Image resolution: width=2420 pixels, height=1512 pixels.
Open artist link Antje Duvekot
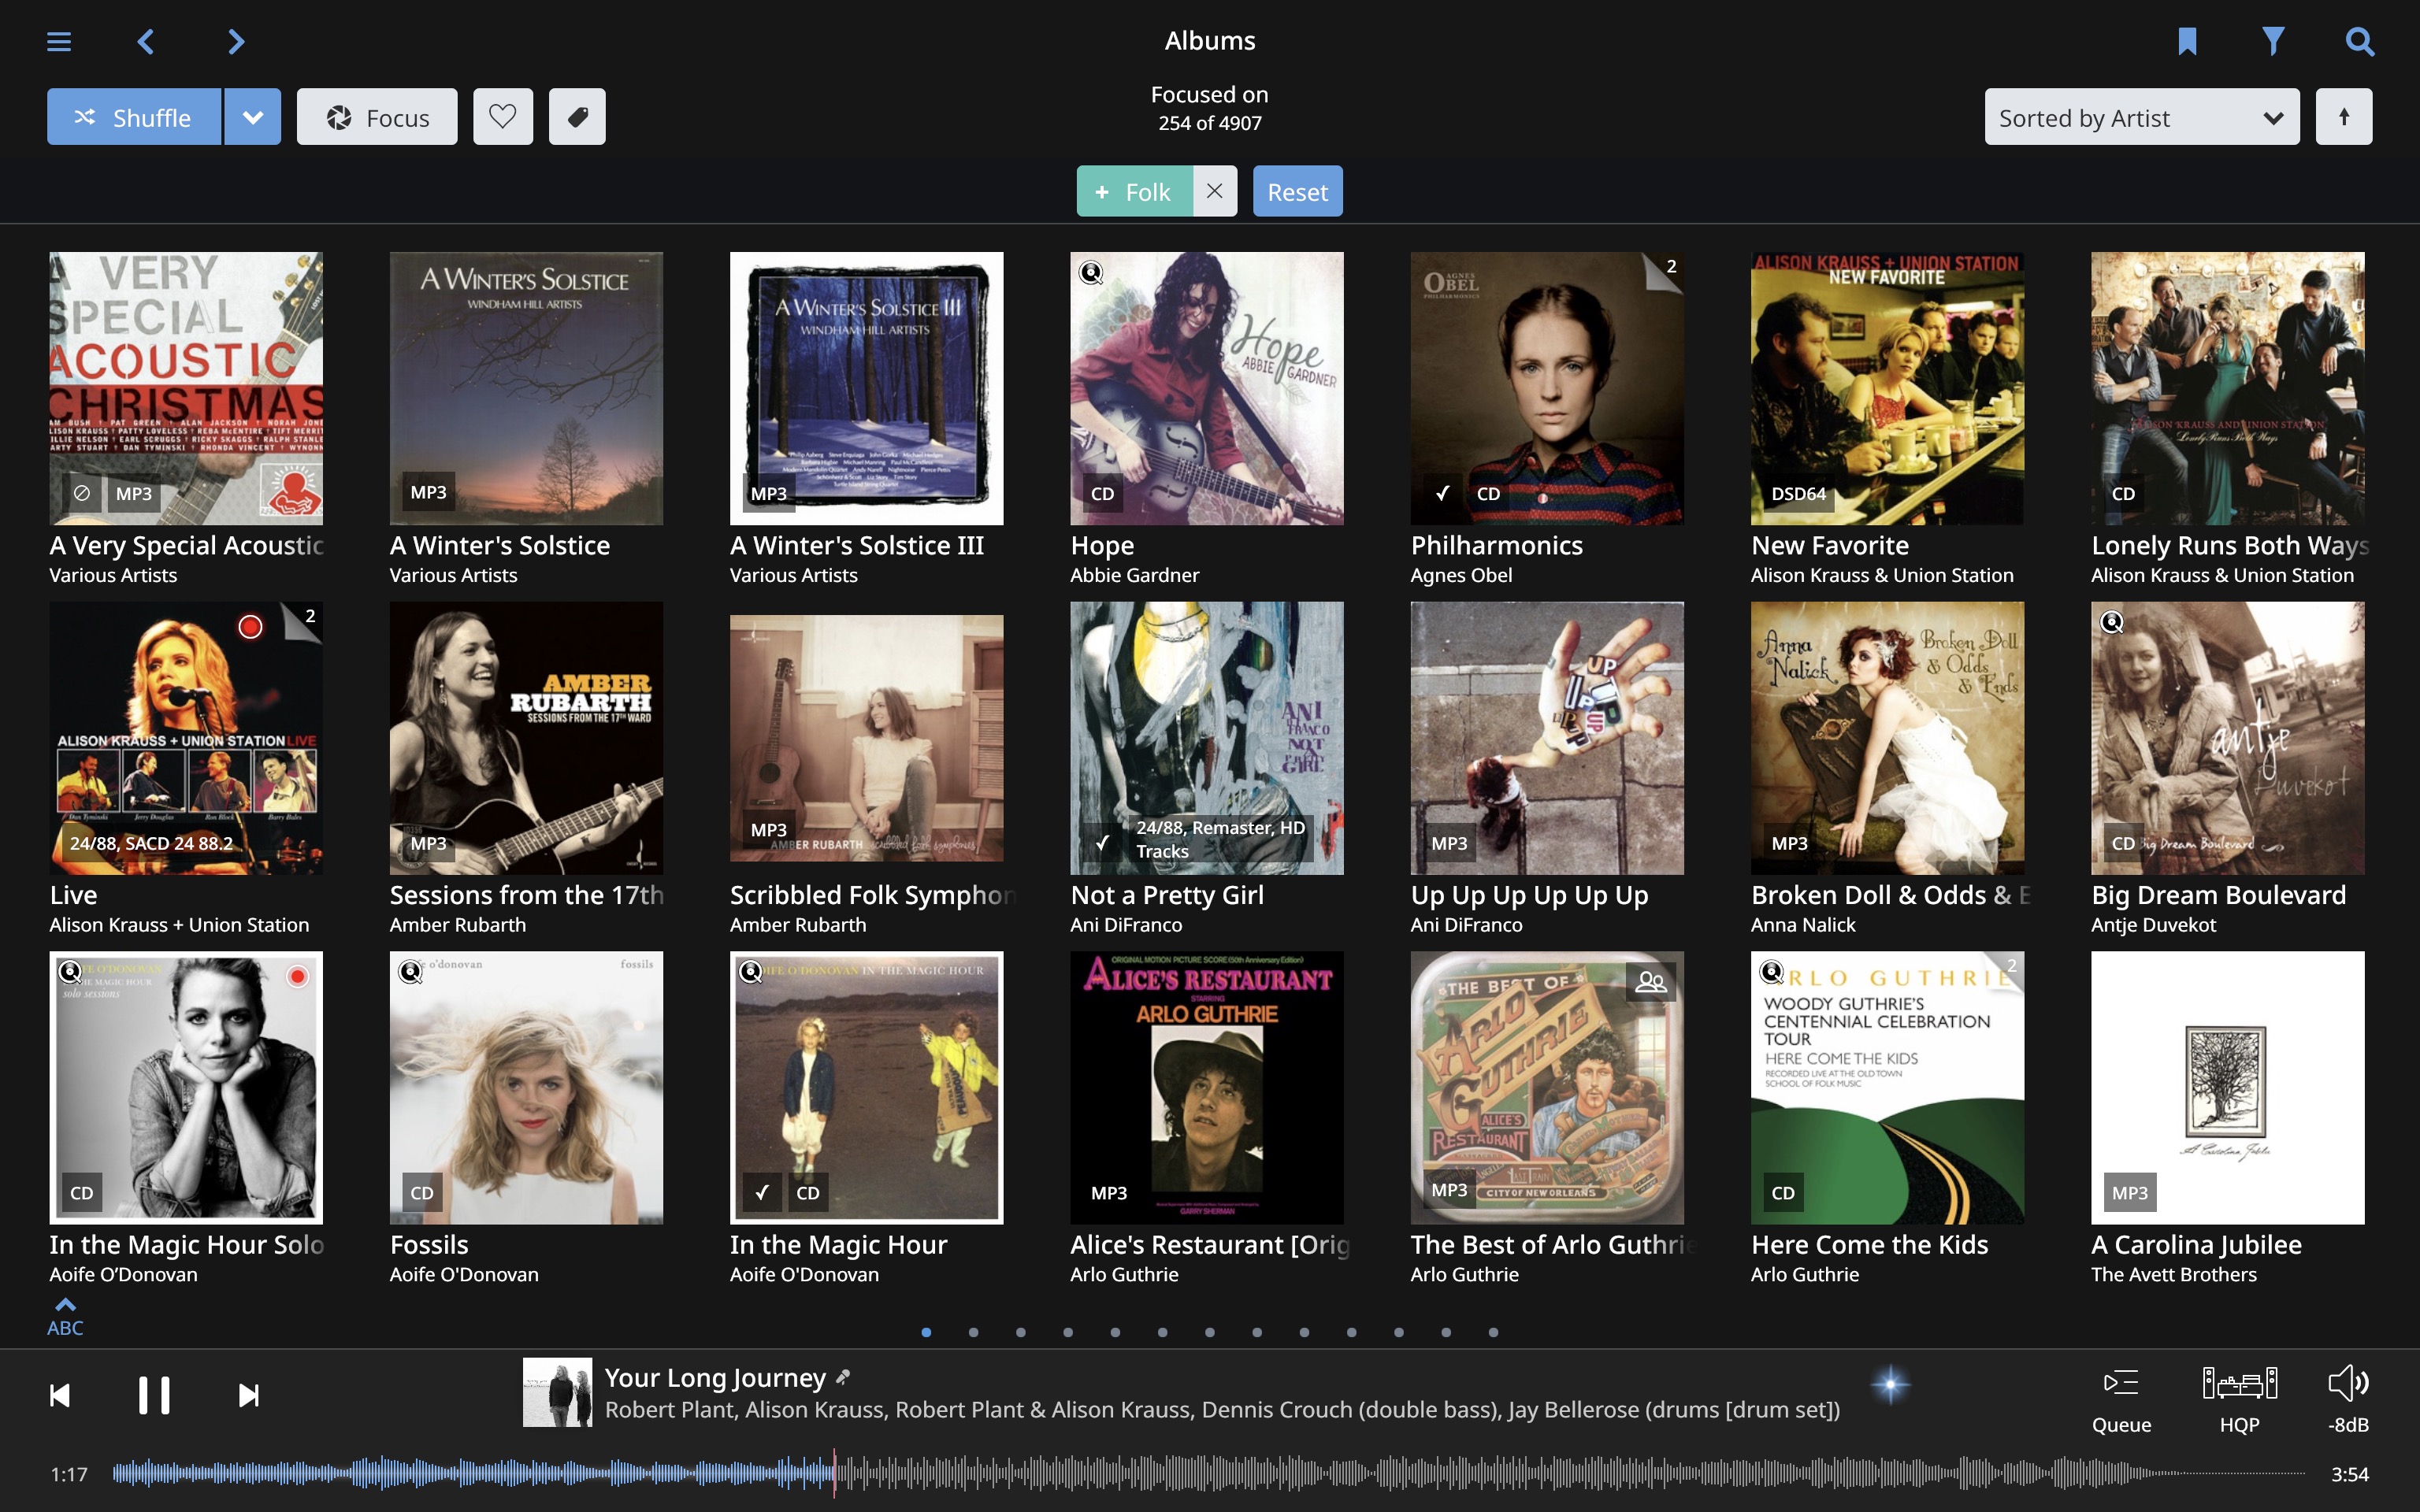[2153, 925]
